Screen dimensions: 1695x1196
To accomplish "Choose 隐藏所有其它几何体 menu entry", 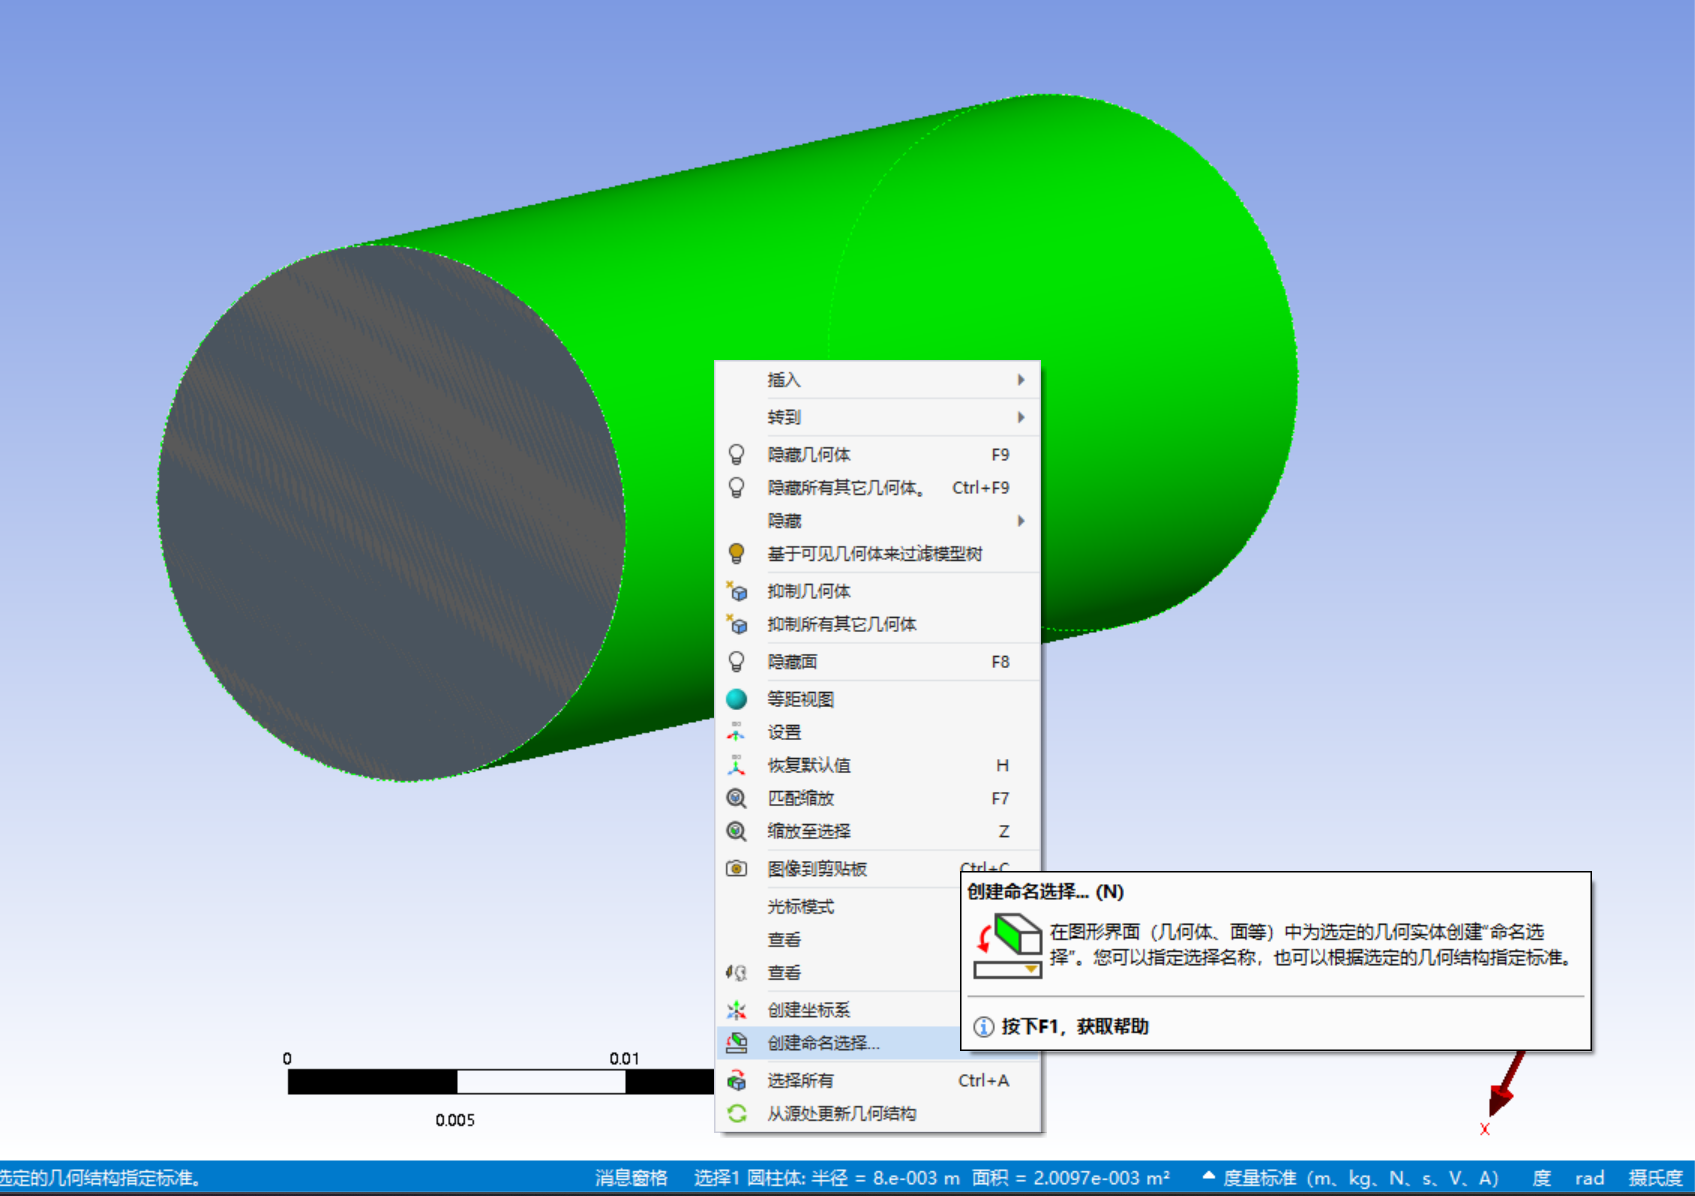I will 878,488.
